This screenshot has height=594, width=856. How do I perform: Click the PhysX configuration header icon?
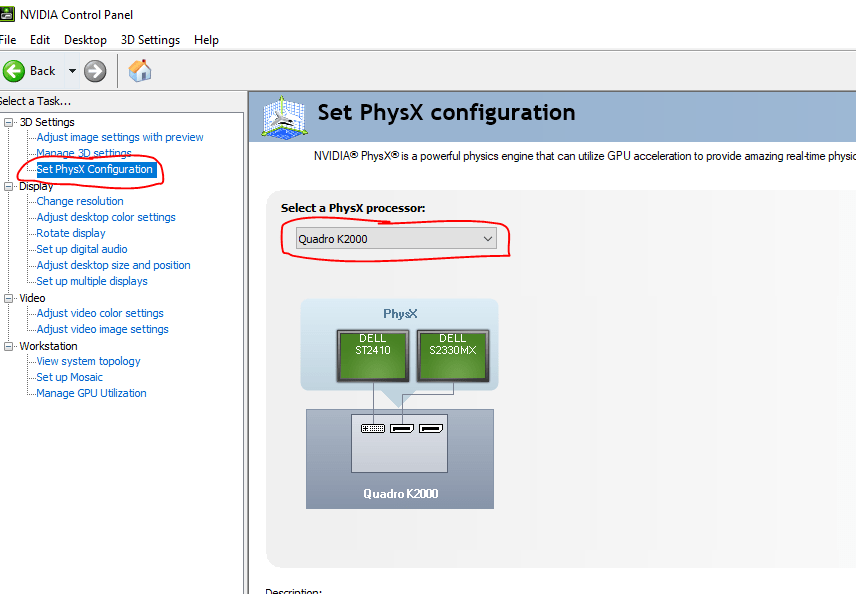(284, 116)
